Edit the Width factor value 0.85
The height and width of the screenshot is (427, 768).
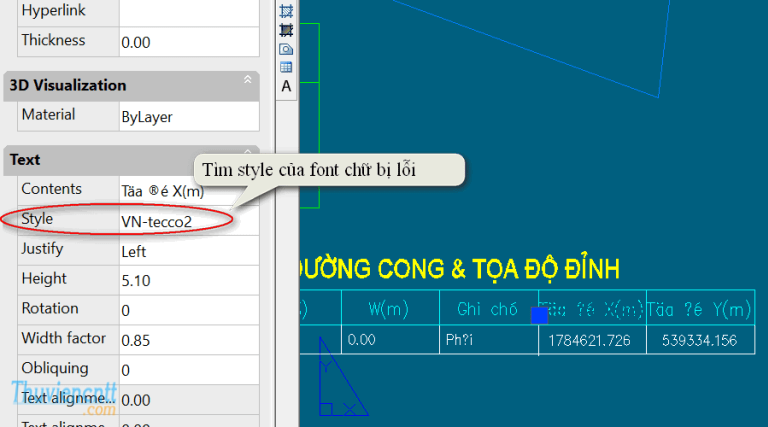pos(189,340)
